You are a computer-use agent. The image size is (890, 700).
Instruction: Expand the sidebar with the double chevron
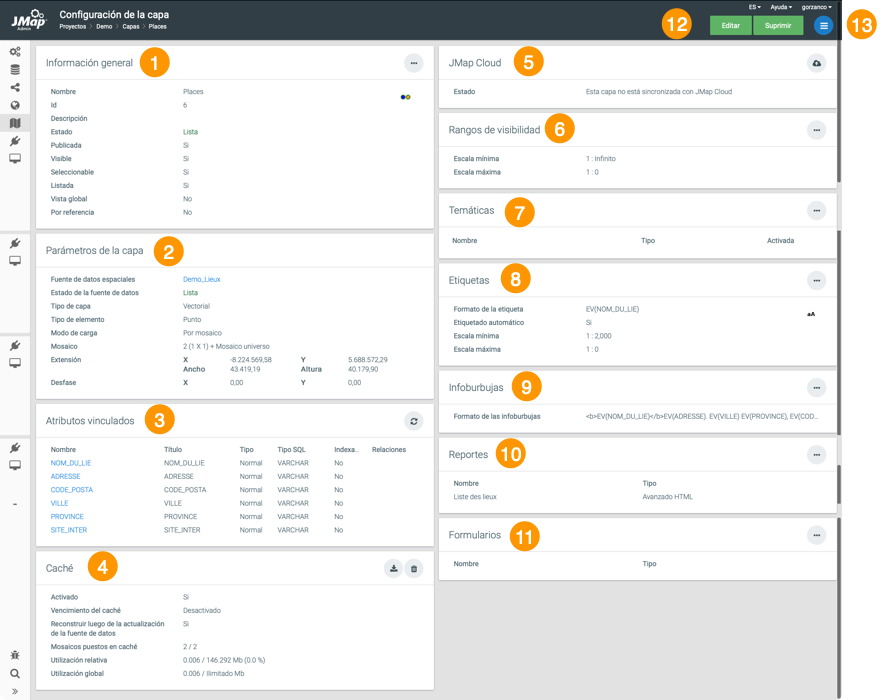pyautogui.click(x=15, y=691)
